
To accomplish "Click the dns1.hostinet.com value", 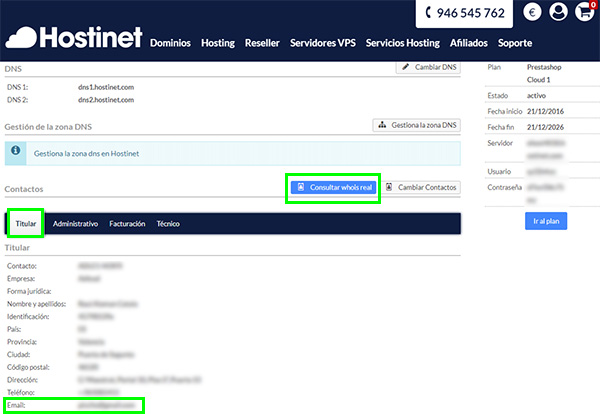I will coord(106,87).
